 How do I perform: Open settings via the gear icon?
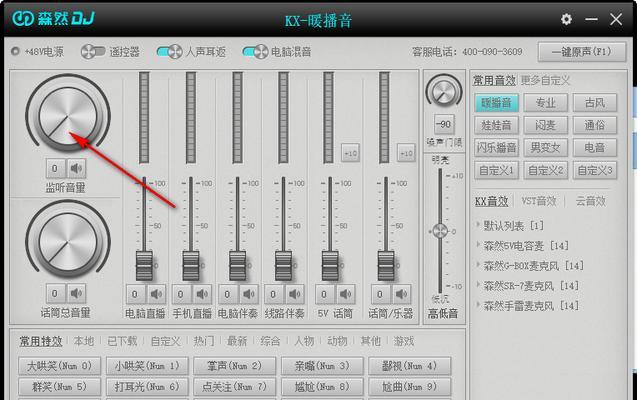tap(566, 19)
